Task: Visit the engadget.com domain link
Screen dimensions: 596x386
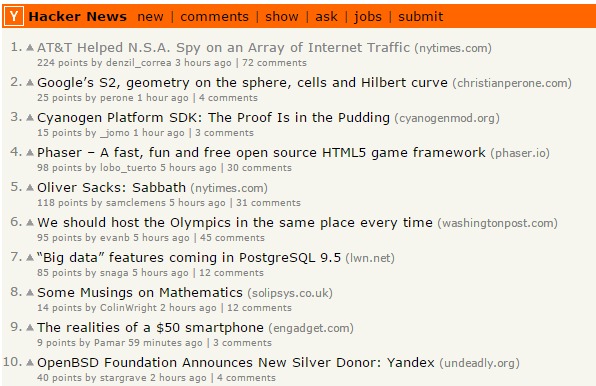Action: click(311, 328)
